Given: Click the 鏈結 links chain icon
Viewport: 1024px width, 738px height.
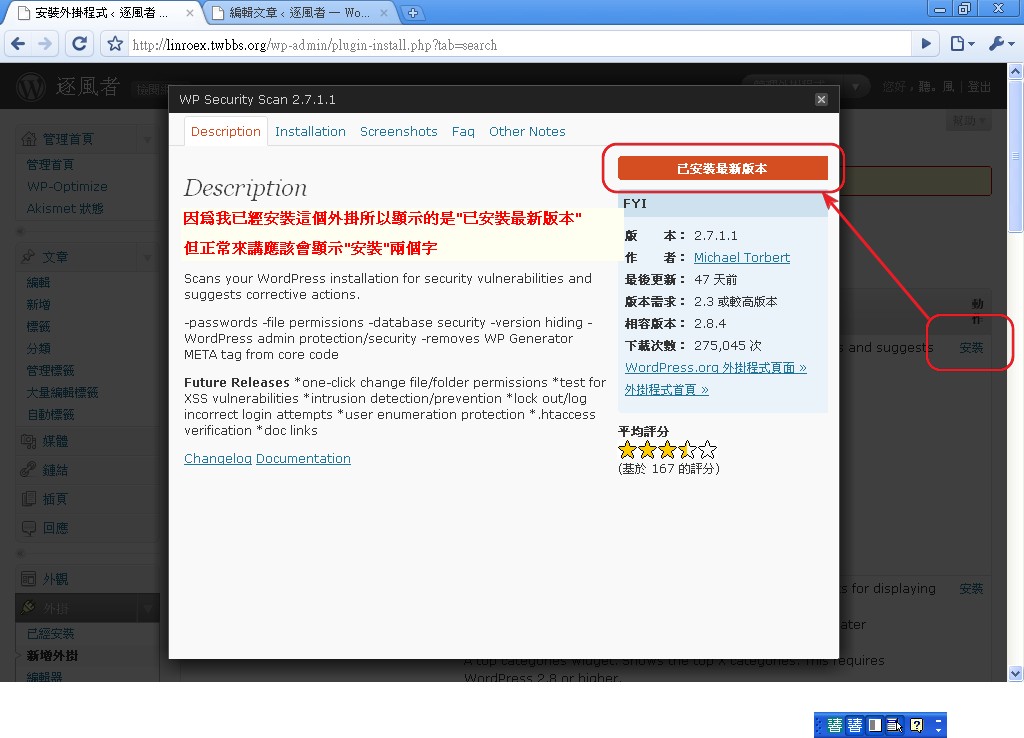Looking at the screenshot, I should point(29,470).
